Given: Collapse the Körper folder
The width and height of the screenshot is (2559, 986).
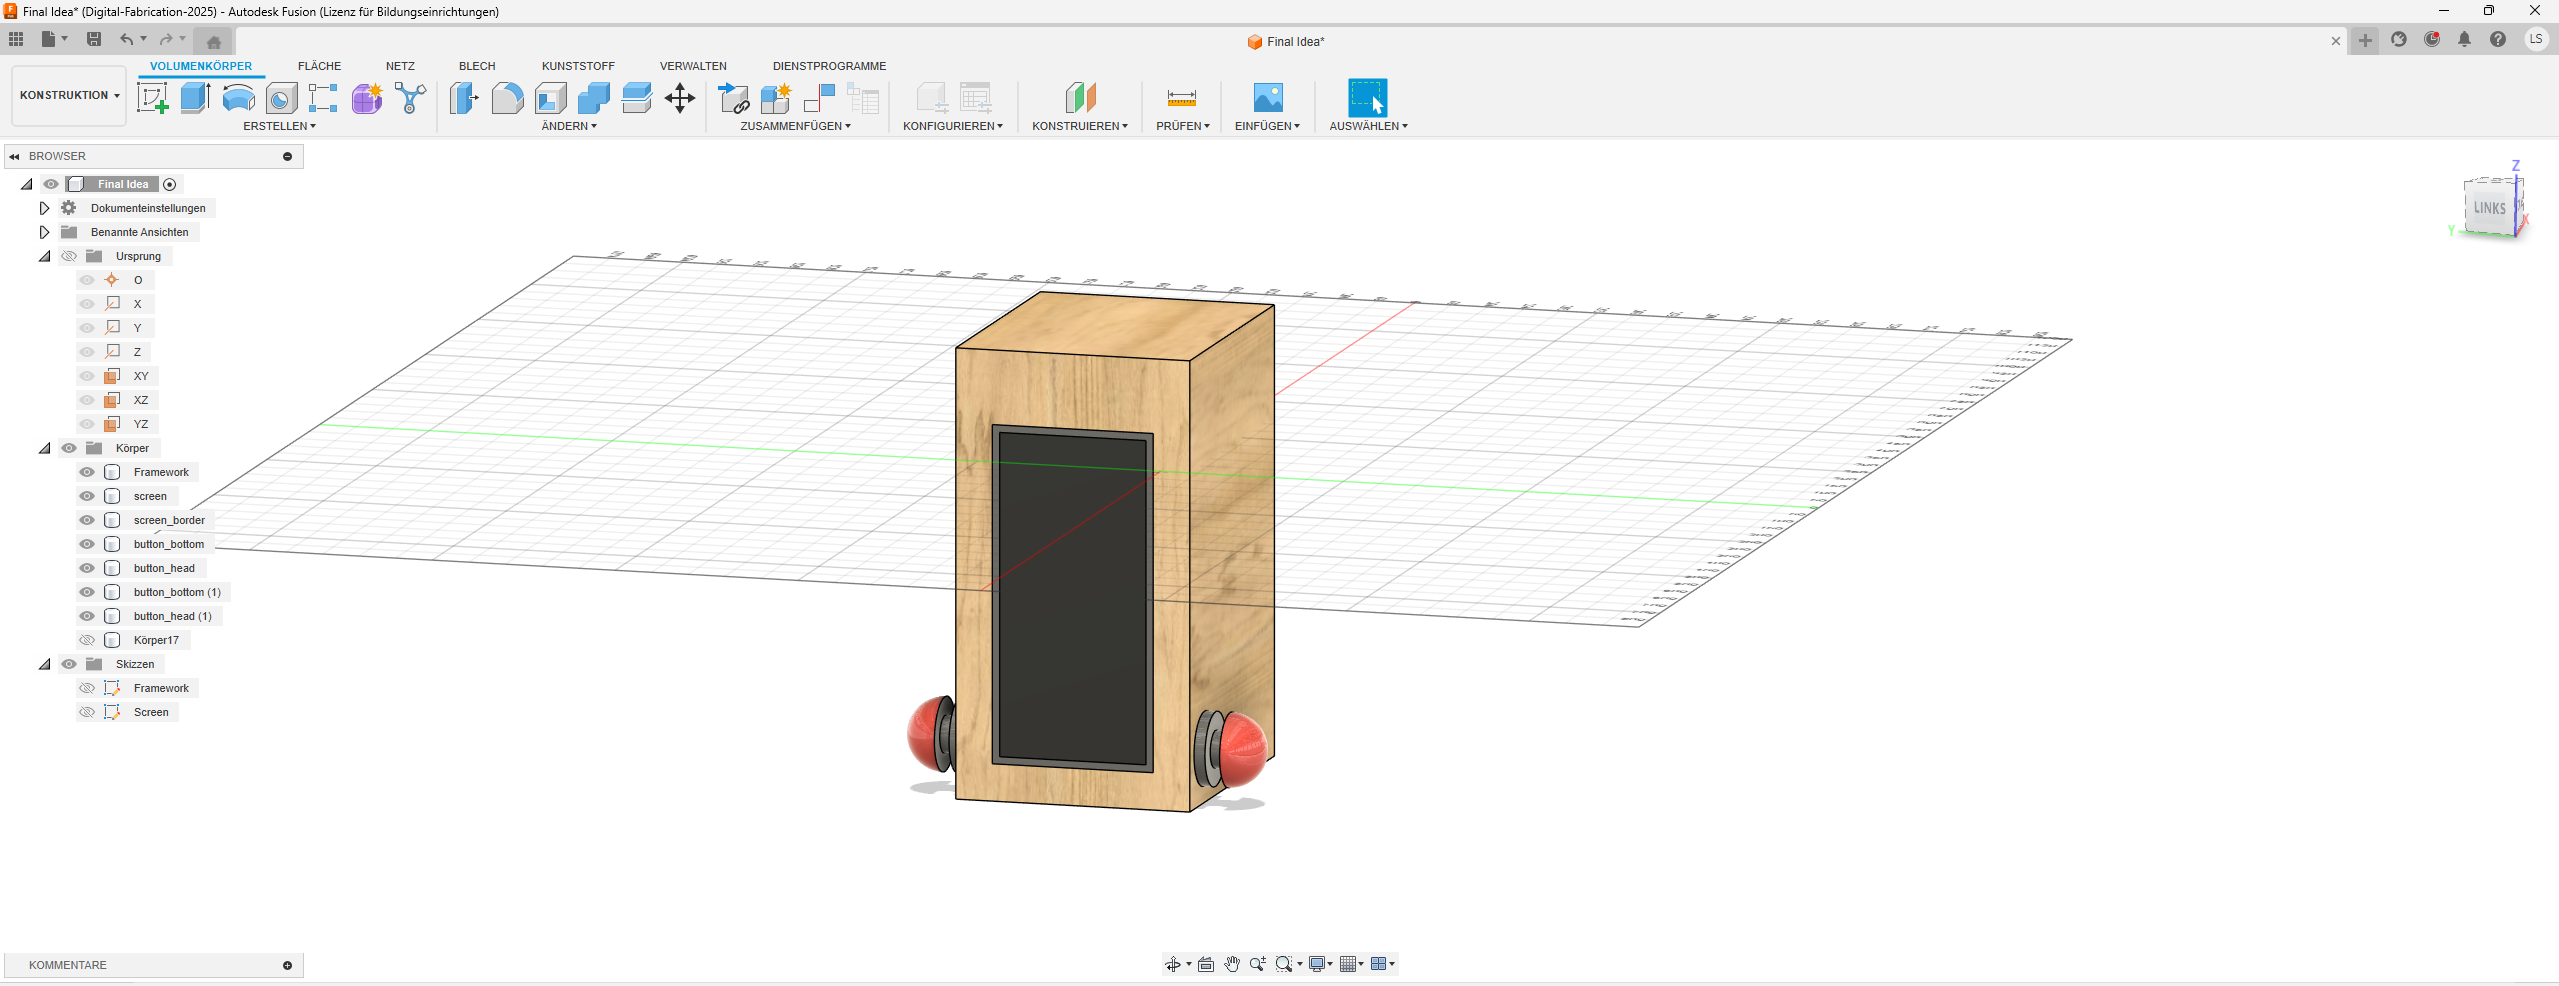Looking at the screenshot, I should pyautogui.click(x=44, y=448).
